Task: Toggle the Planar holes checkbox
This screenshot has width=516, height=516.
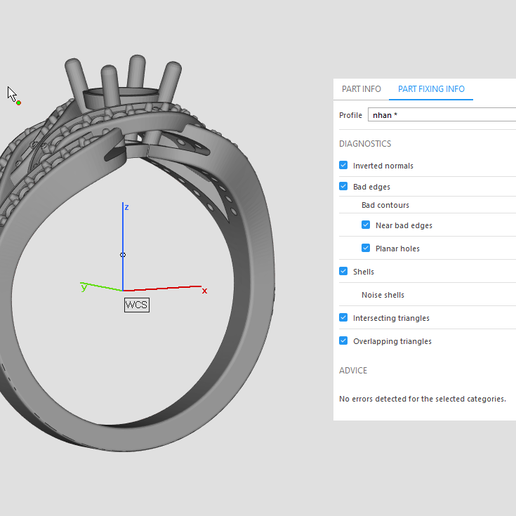Action: [x=366, y=248]
